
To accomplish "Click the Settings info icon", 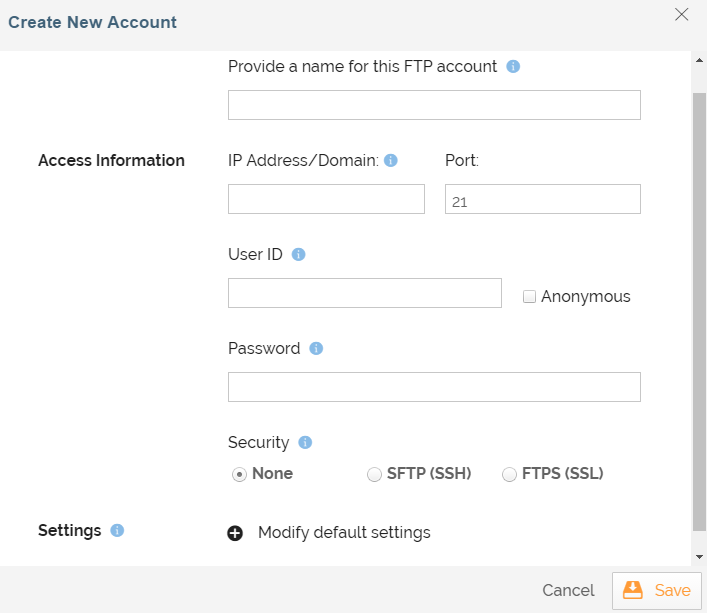I will tap(117, 531).
